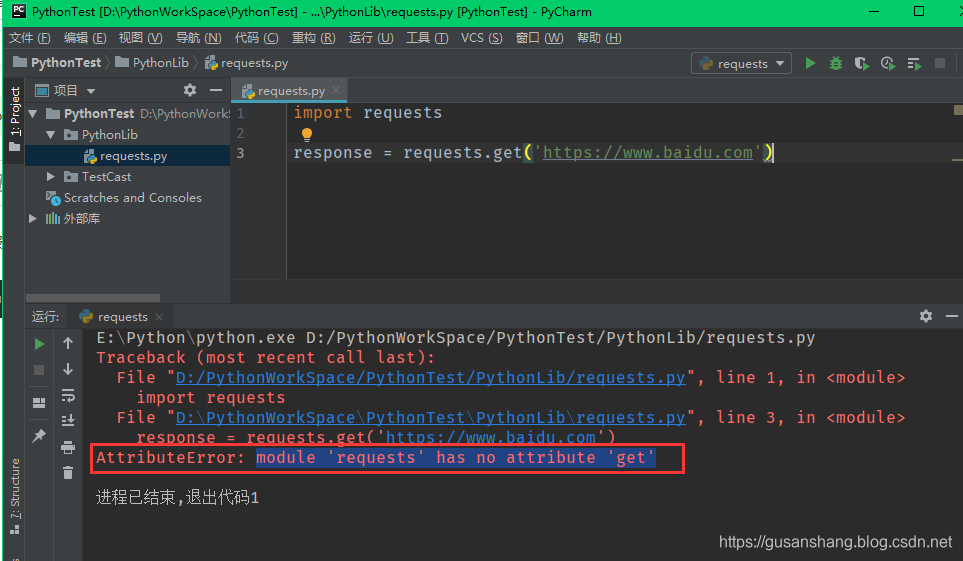Collapse the PythonLib folder
The image size is (963, 561).
click(x=51, y=135)
